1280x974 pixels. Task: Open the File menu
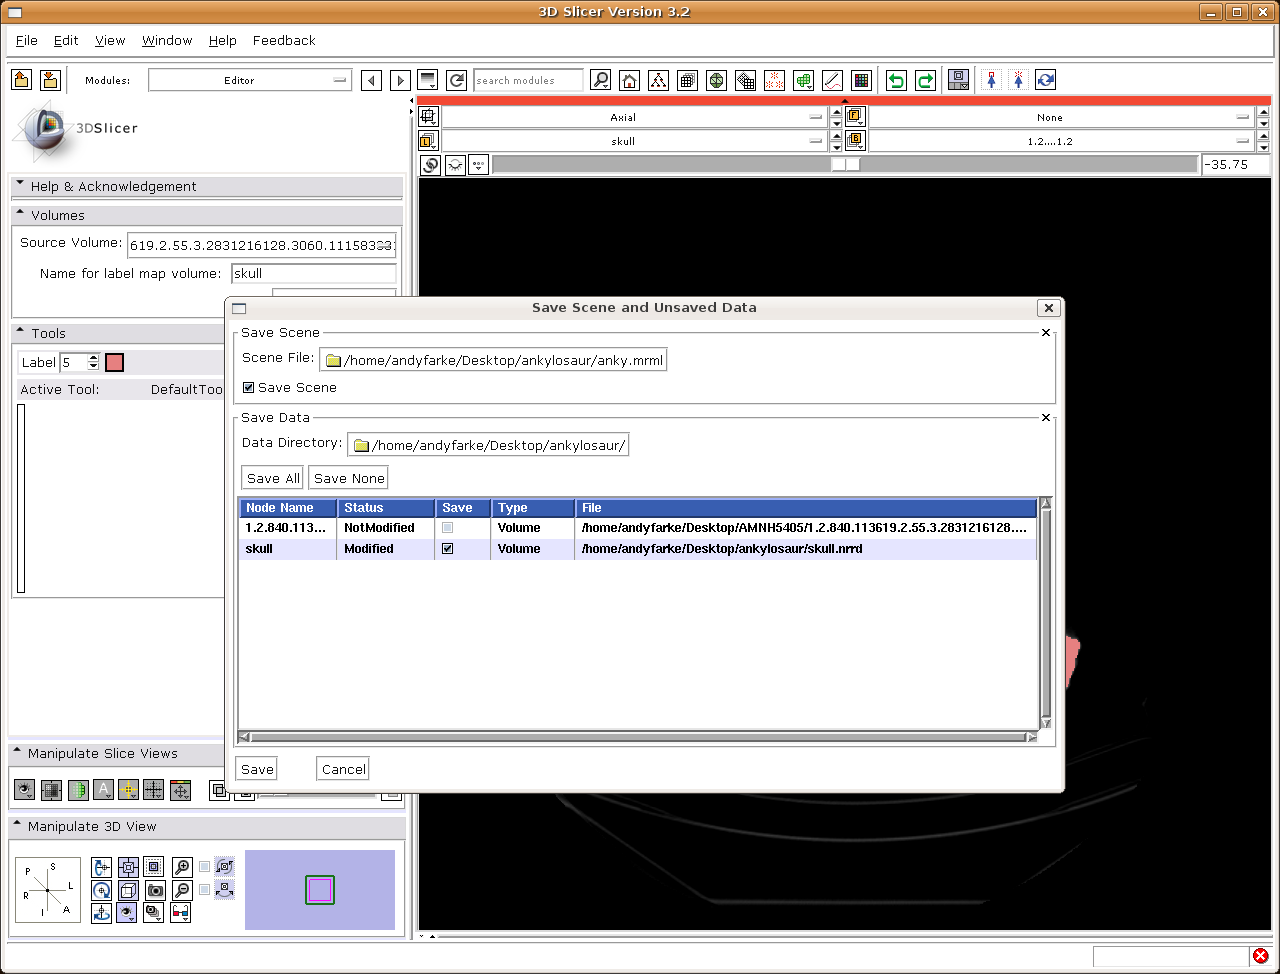coord(27,41)
